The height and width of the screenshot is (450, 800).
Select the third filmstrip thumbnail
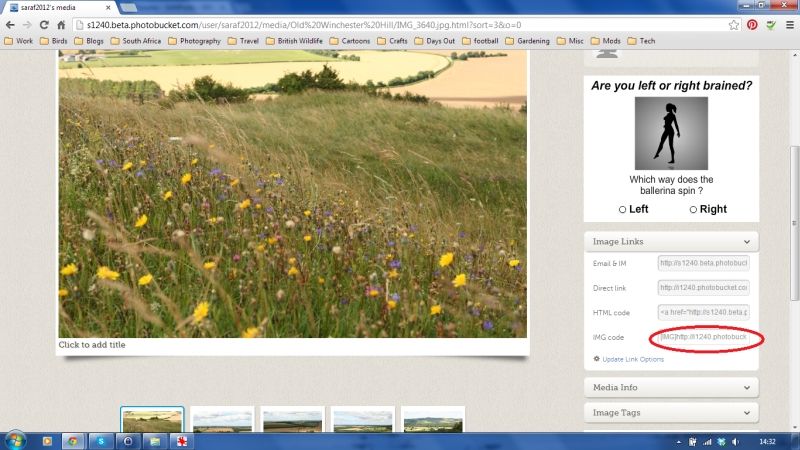(292, 420)
